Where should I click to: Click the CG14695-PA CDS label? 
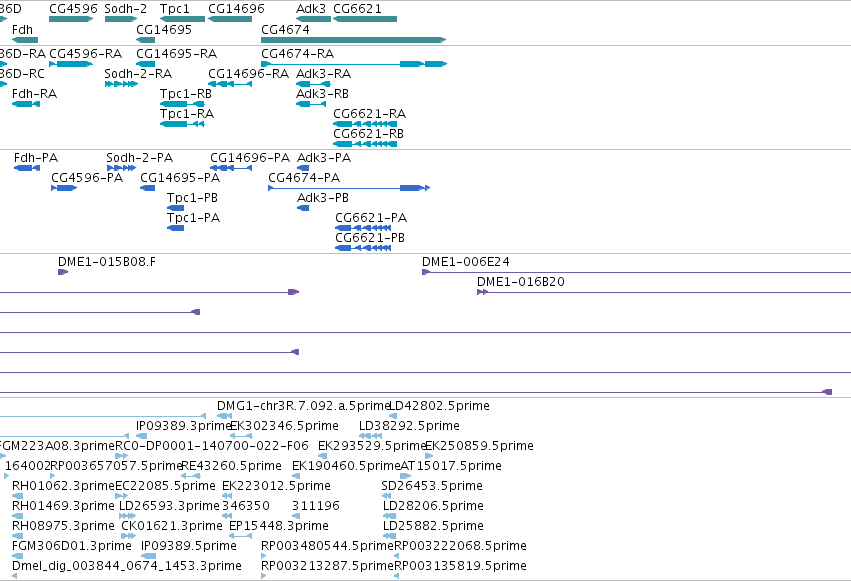pyautogui.click(x=180, y=178)
